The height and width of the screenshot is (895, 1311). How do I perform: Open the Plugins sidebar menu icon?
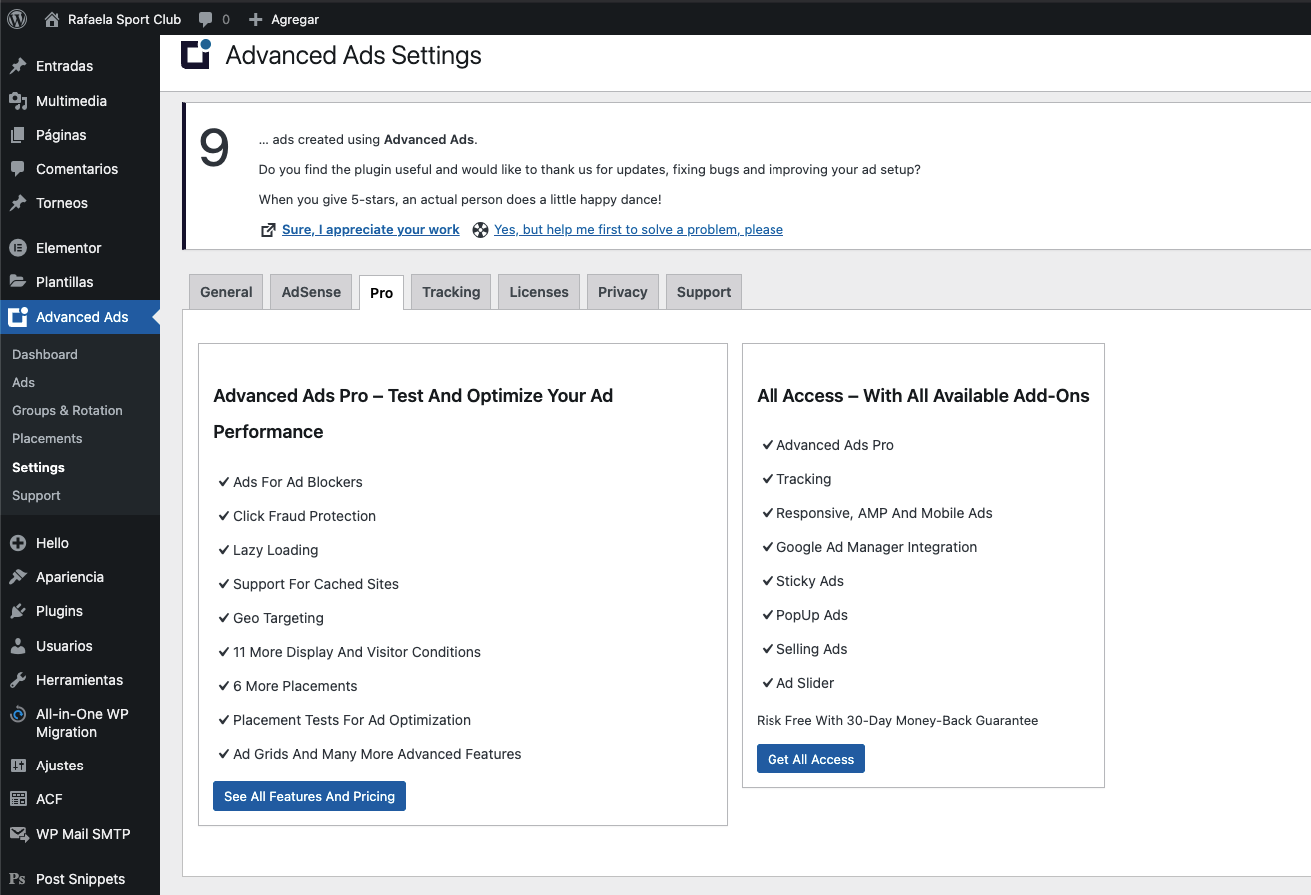click(x=17, y=611)
